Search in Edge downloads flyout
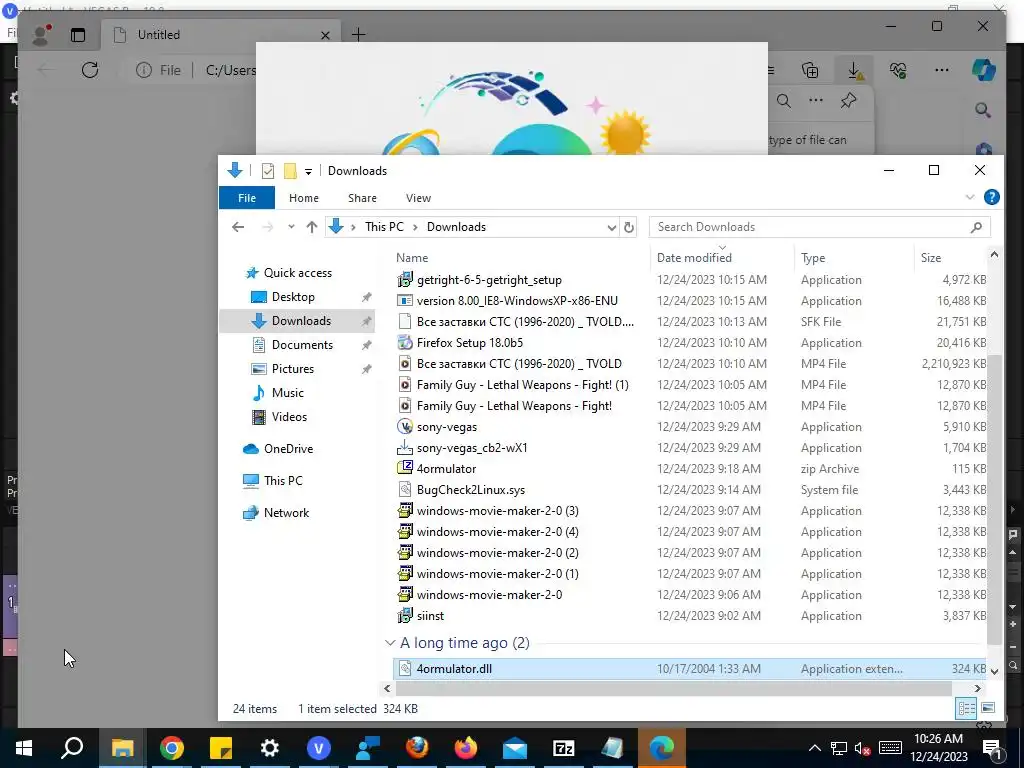This screenshot has height=768, width=1024. (x=784, y=101)
